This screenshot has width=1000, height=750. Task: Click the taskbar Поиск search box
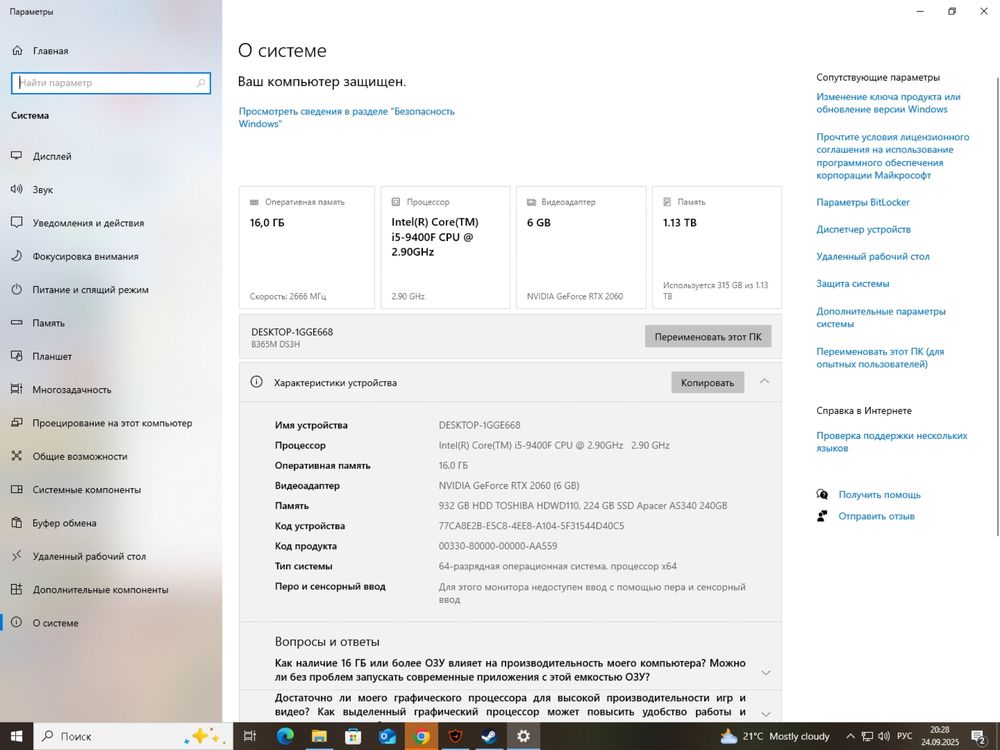click(x=133, y=737)
